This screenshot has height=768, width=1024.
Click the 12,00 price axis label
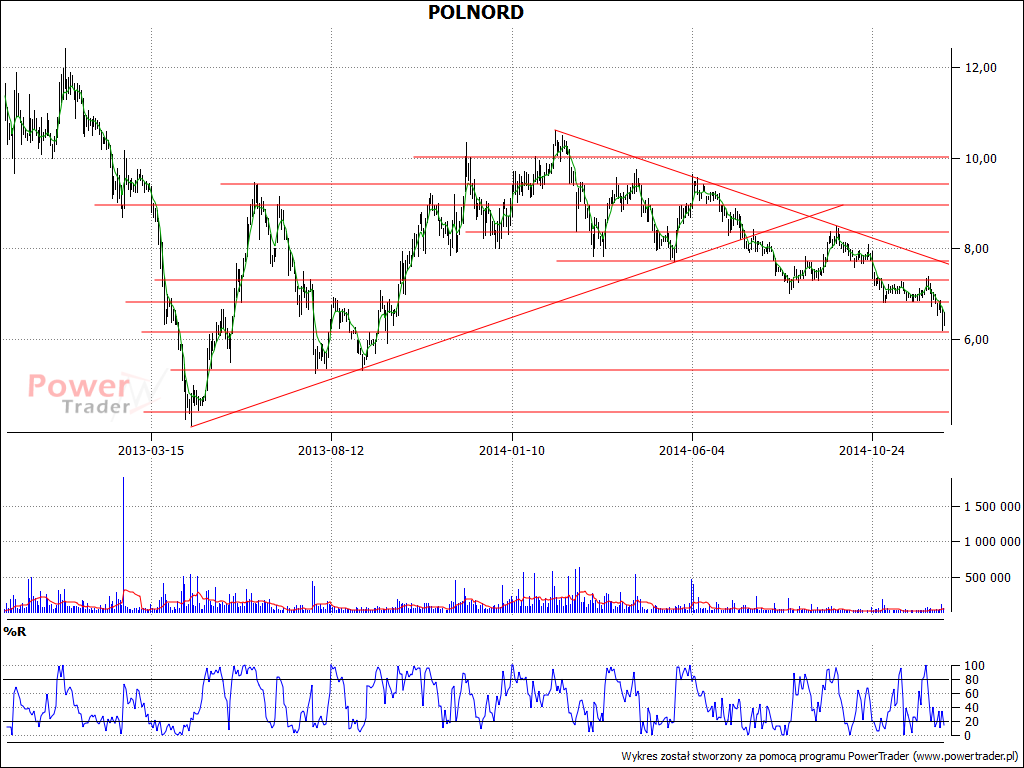coord(982,67)
